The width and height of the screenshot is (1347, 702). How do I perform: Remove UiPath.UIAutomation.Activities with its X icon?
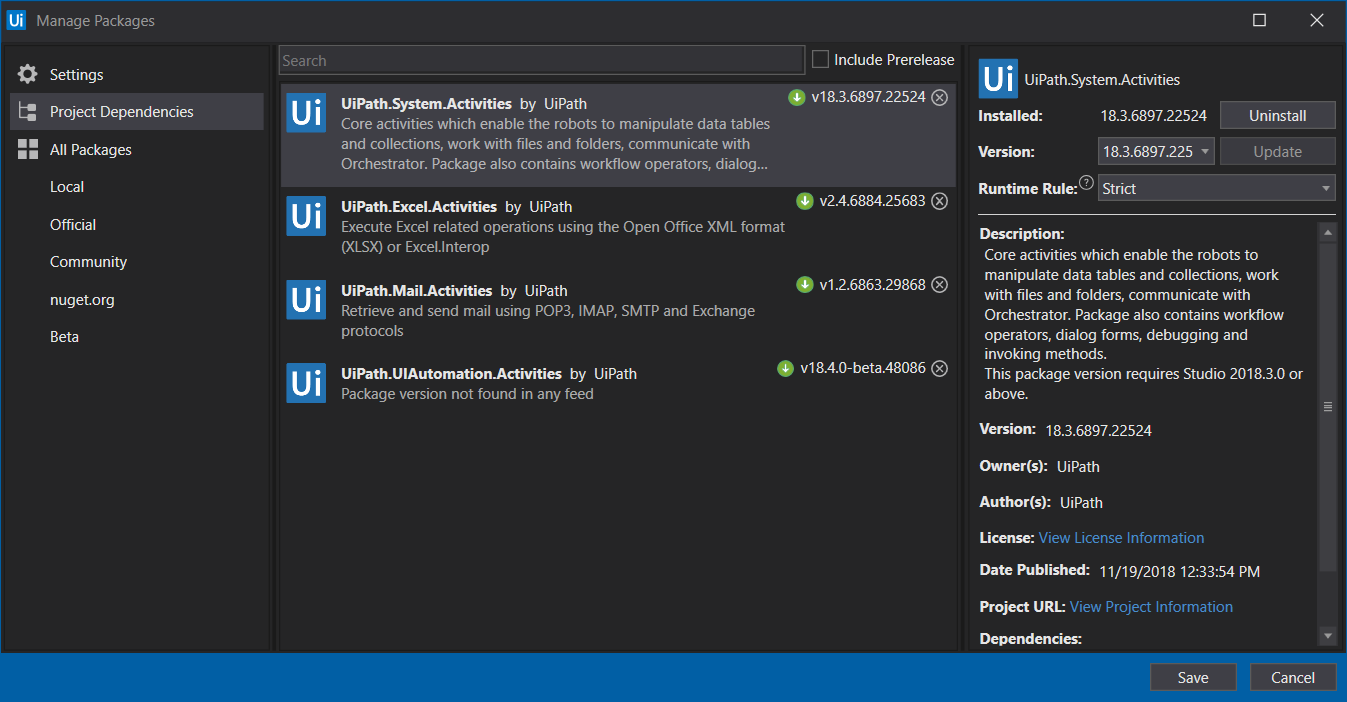(x=940, y=368)
